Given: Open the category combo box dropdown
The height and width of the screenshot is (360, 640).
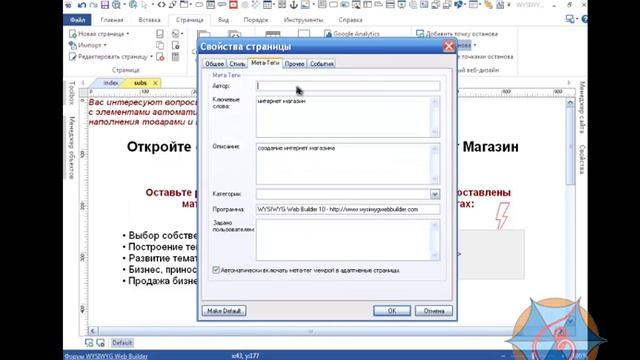Looking at the screenshot, I should click(x=435, y=194).
